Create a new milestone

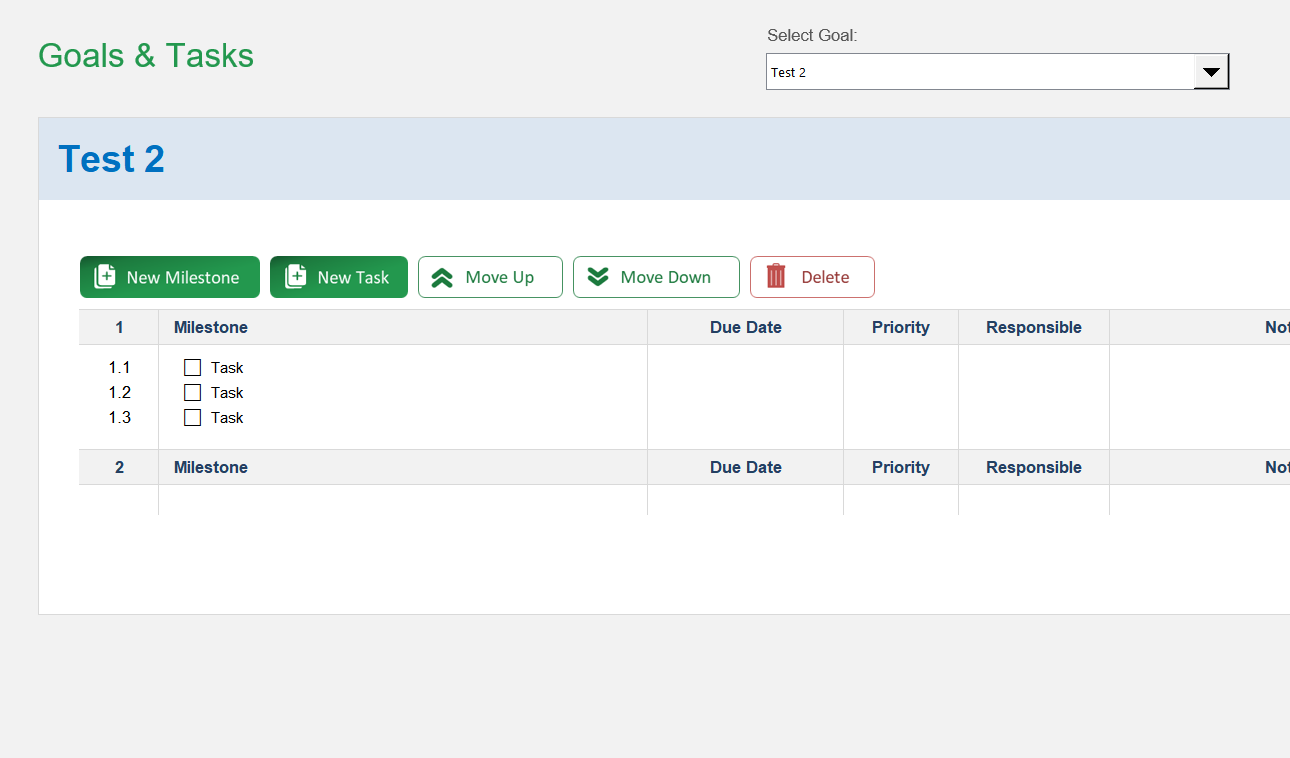coord(169,277)
